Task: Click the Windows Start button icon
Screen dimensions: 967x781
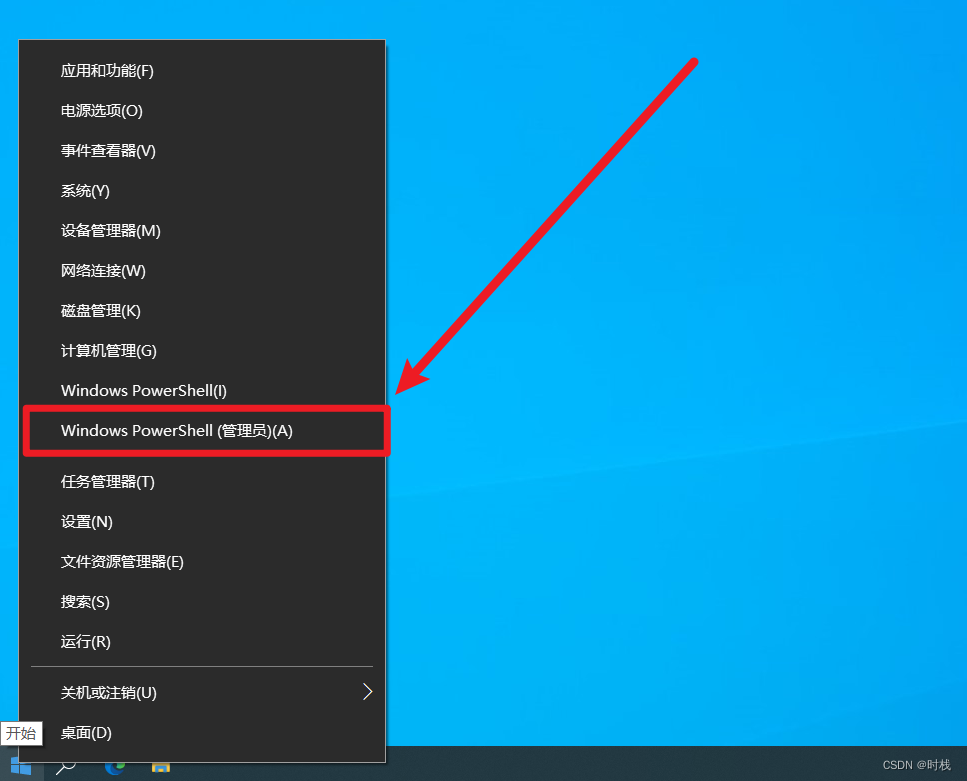Action: click(21, 767)
